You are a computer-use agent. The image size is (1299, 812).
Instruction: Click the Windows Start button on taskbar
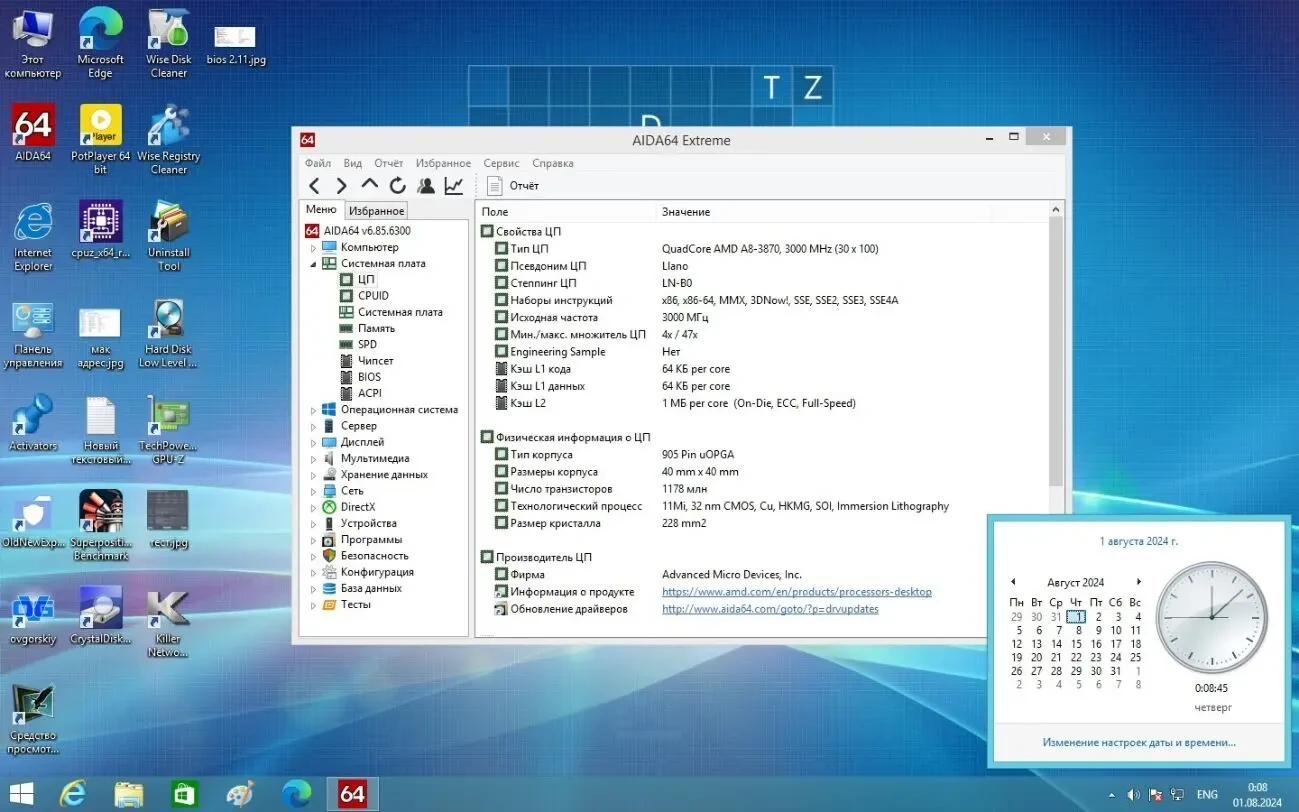pos(20,794)
